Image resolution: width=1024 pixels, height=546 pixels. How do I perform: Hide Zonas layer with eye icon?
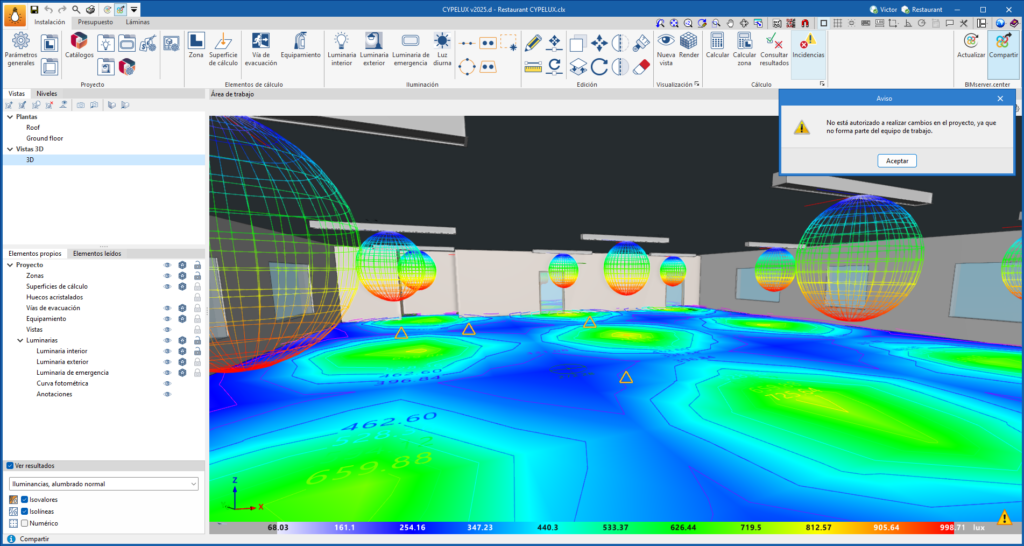tap(168, 276)
